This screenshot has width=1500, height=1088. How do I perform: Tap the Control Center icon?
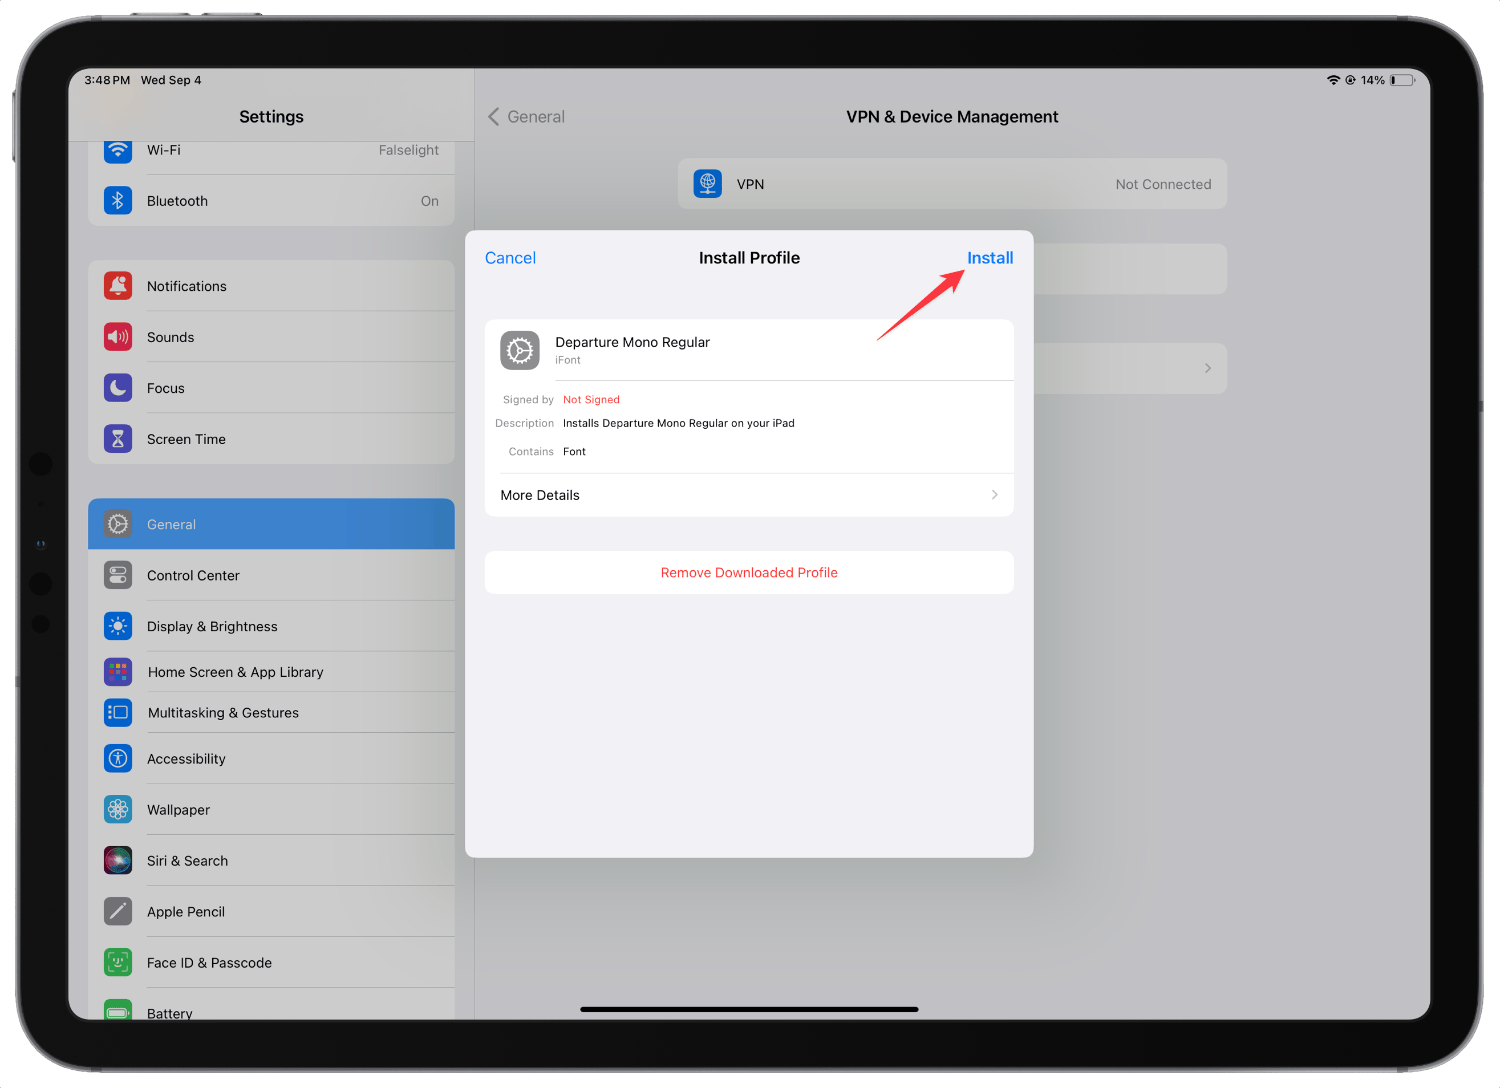point(118,575)
